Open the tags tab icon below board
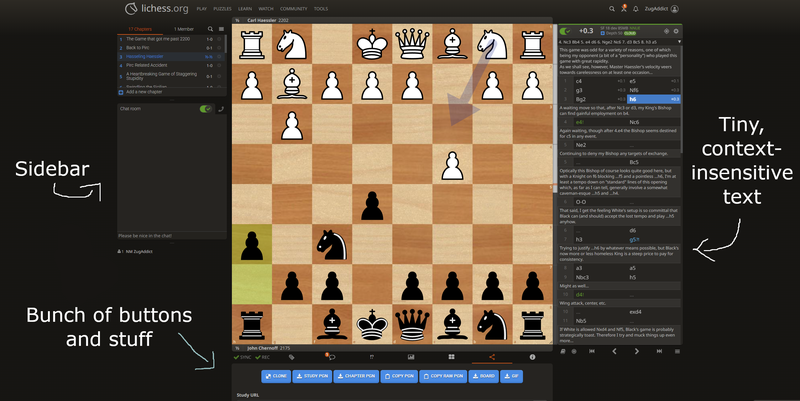Viewport: 800px width, 401px height. pyautogui.click(x=291, y=357)
